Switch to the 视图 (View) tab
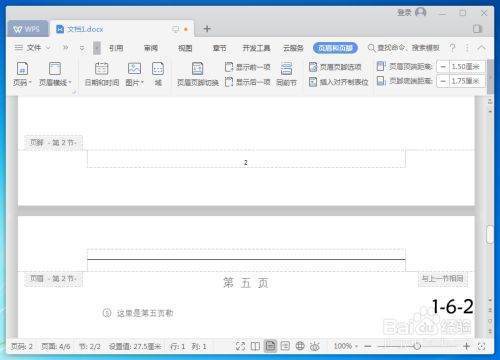Screen dimensions: 500x360 [185, 48]
